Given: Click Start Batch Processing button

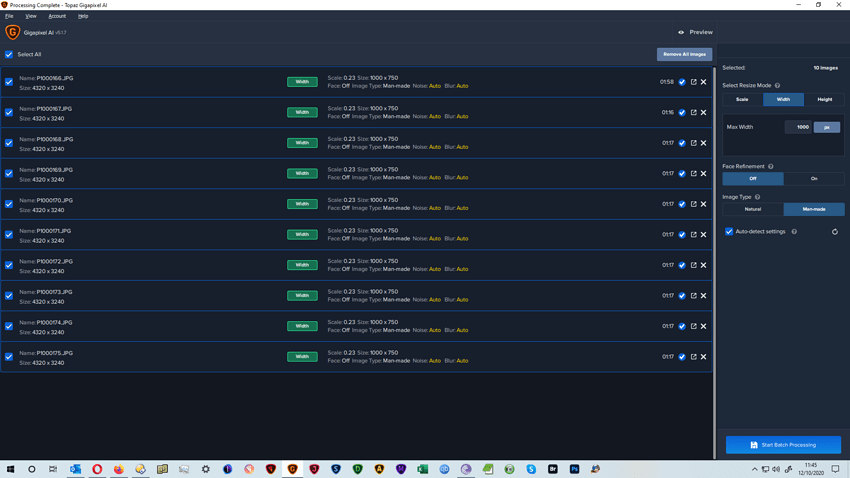Looking at the screenshot, I should [783, 445].
